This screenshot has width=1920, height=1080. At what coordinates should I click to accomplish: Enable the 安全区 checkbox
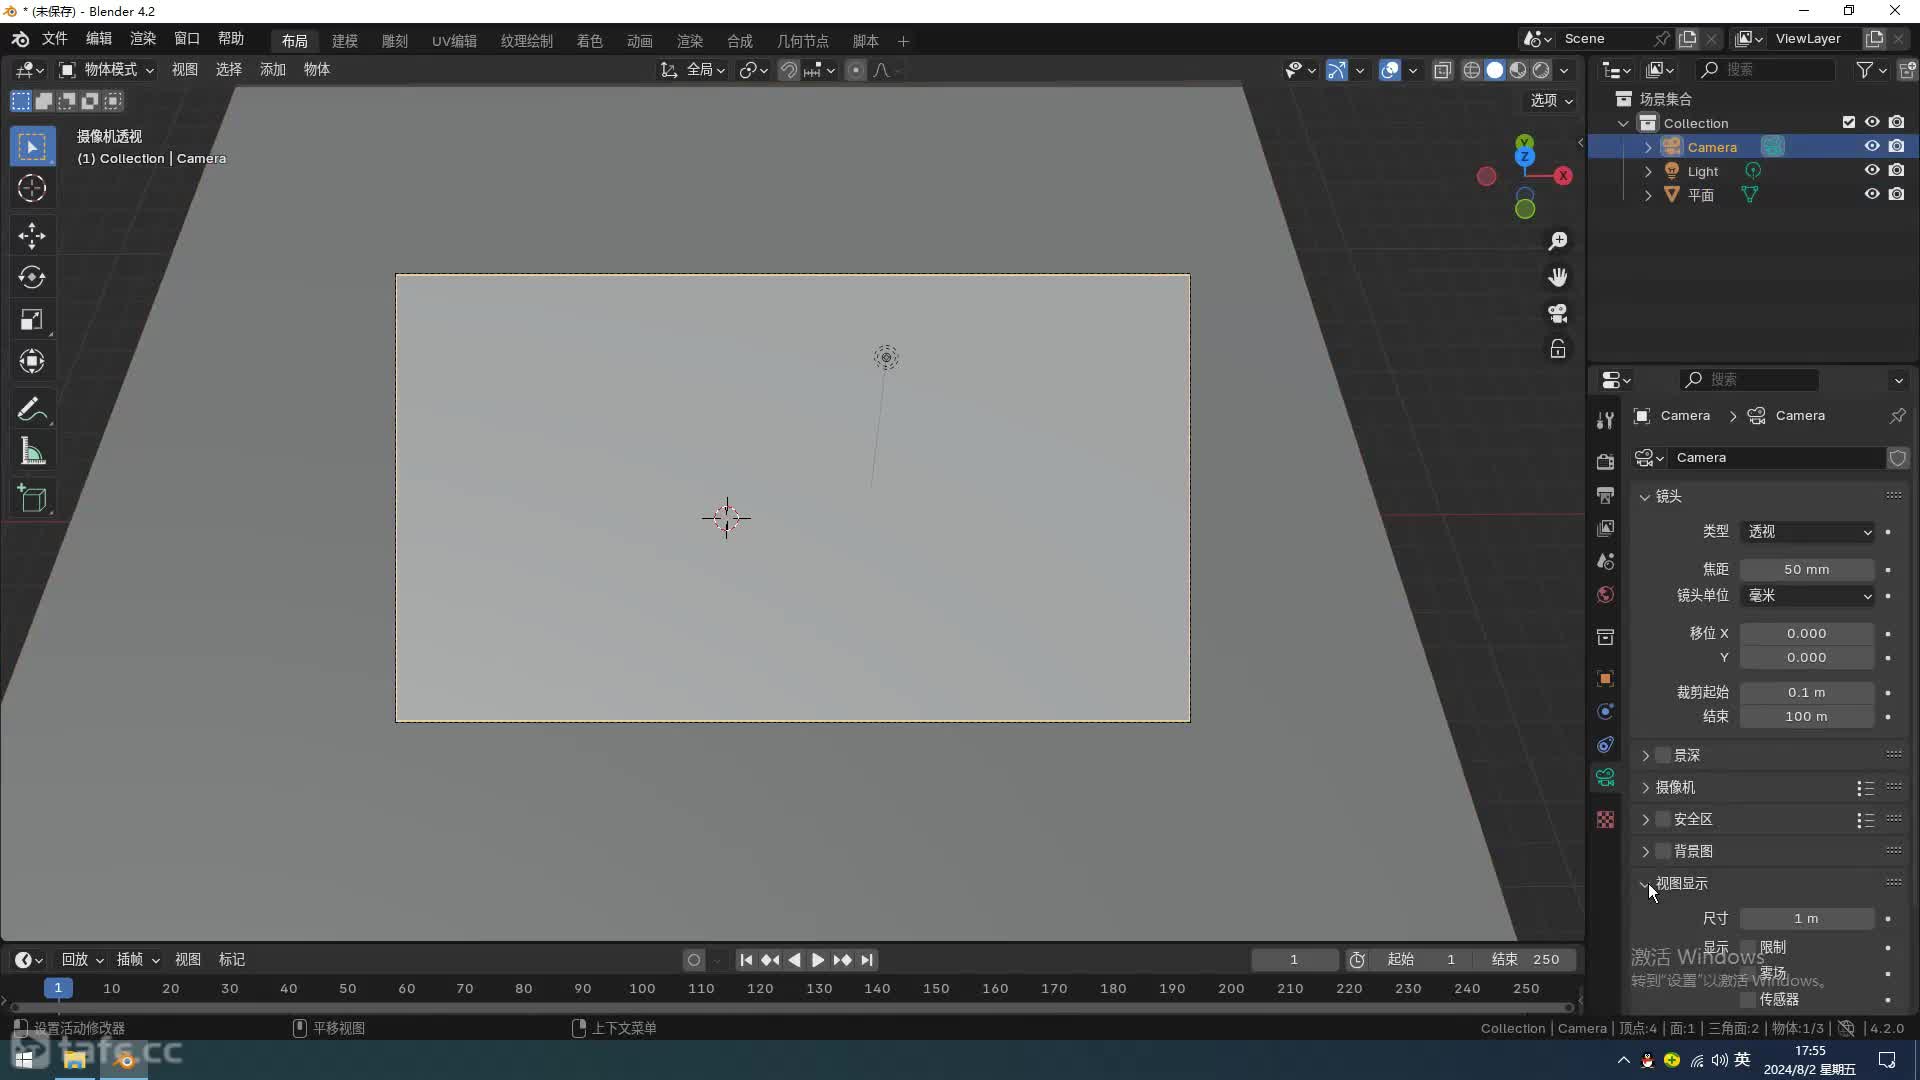(x=1663, y=819)
